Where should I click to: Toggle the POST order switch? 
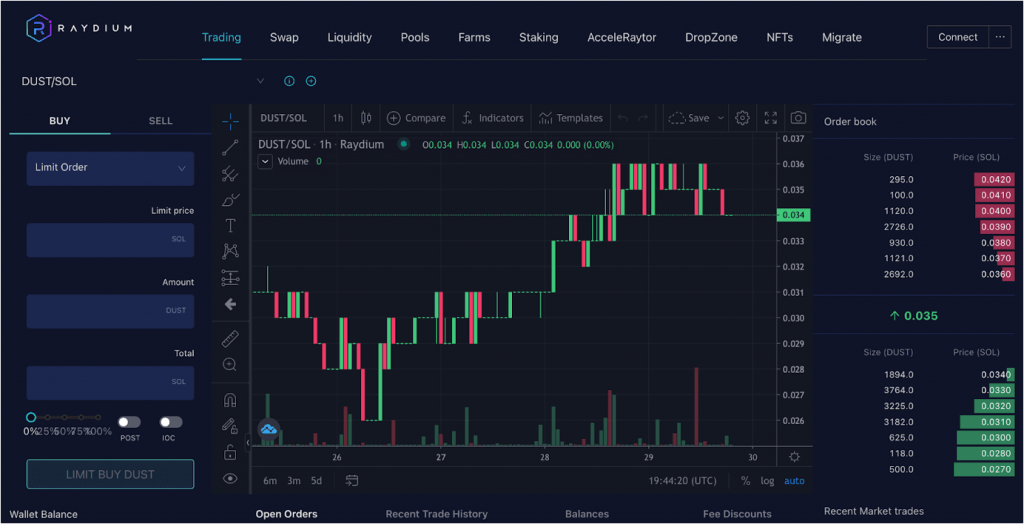click(x=129, y=422)
